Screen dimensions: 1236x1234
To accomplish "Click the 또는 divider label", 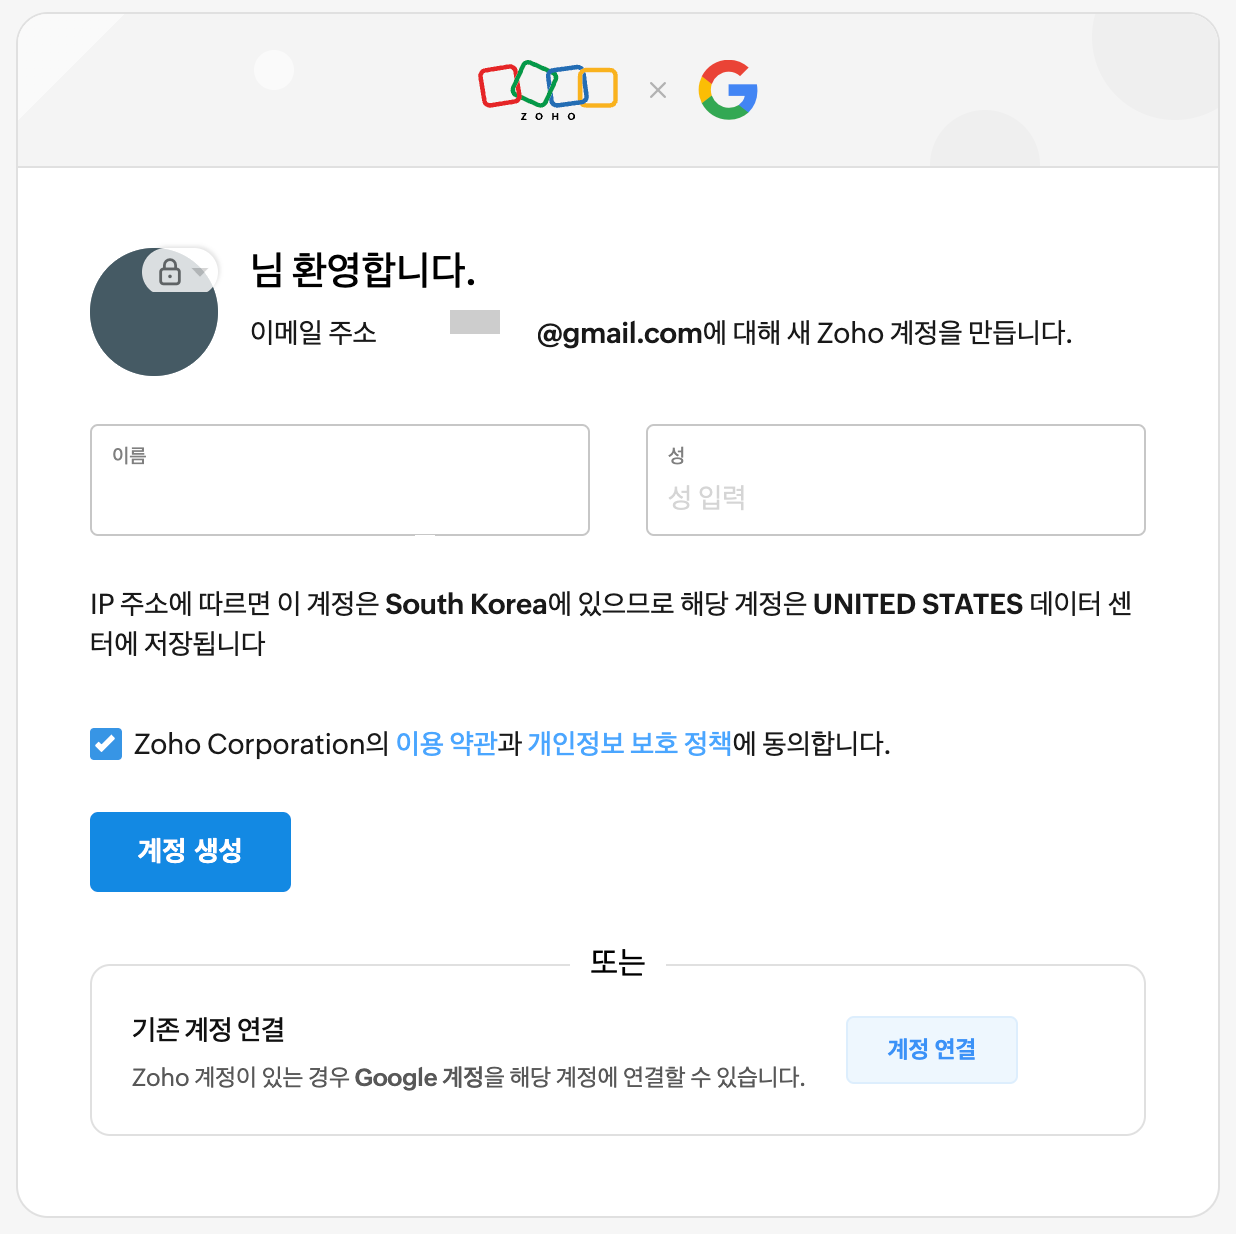I will (617, 962).
